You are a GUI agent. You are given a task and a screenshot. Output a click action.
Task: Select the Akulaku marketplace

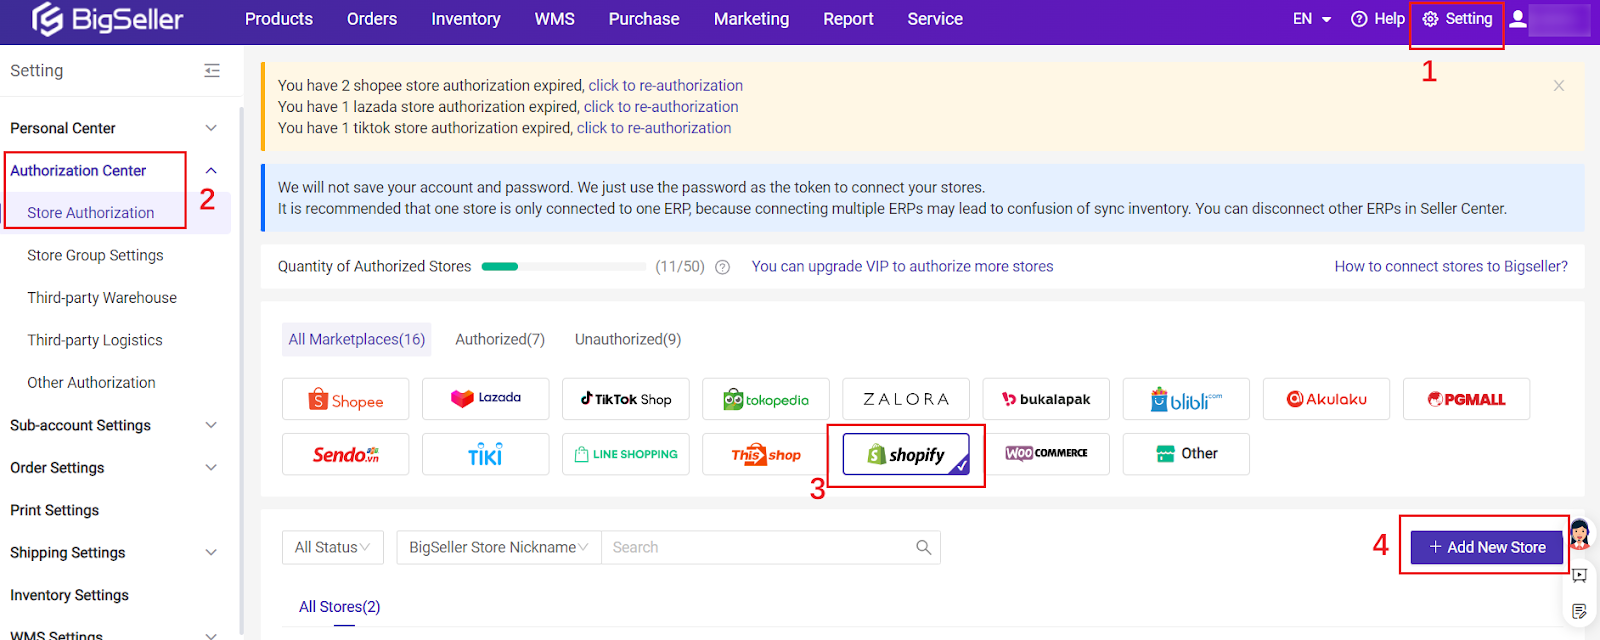(x=1326, y=399)
